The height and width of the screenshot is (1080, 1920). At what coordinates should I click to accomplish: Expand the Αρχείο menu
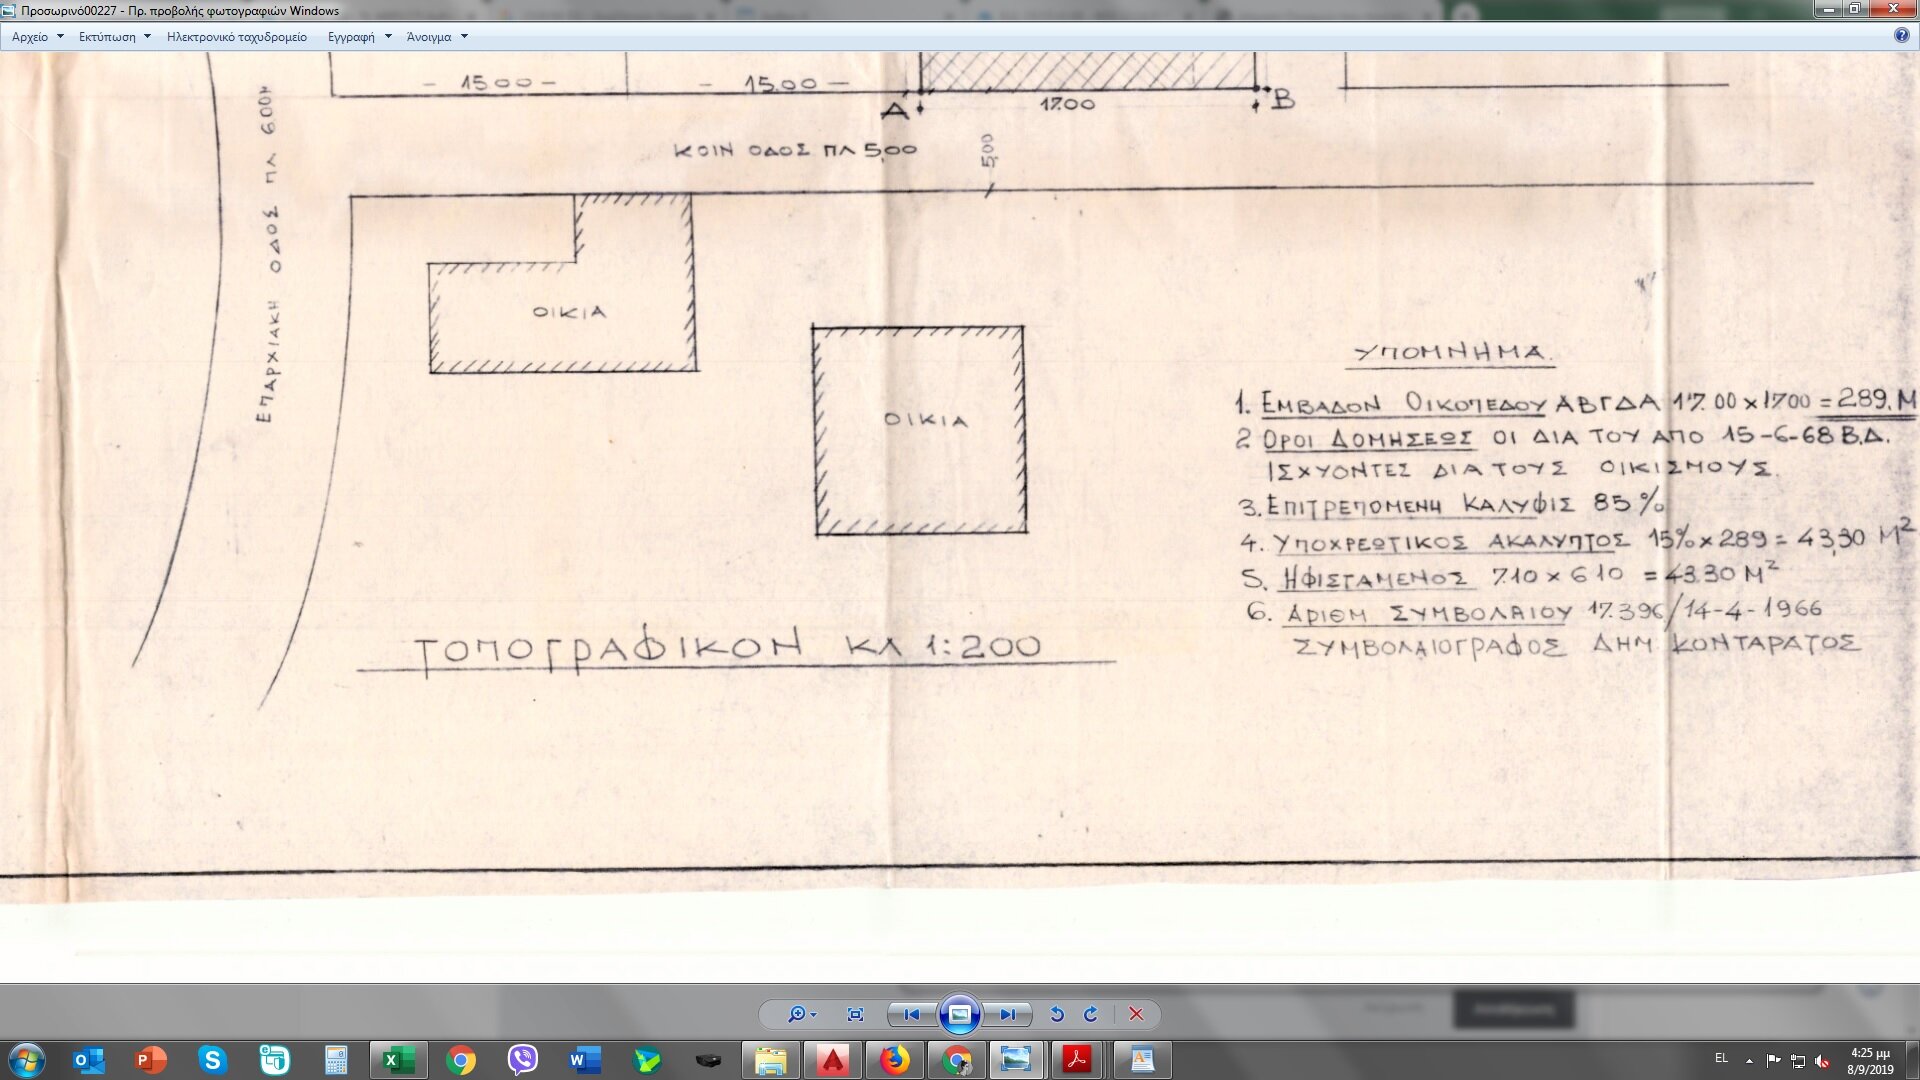click(37, 37)
